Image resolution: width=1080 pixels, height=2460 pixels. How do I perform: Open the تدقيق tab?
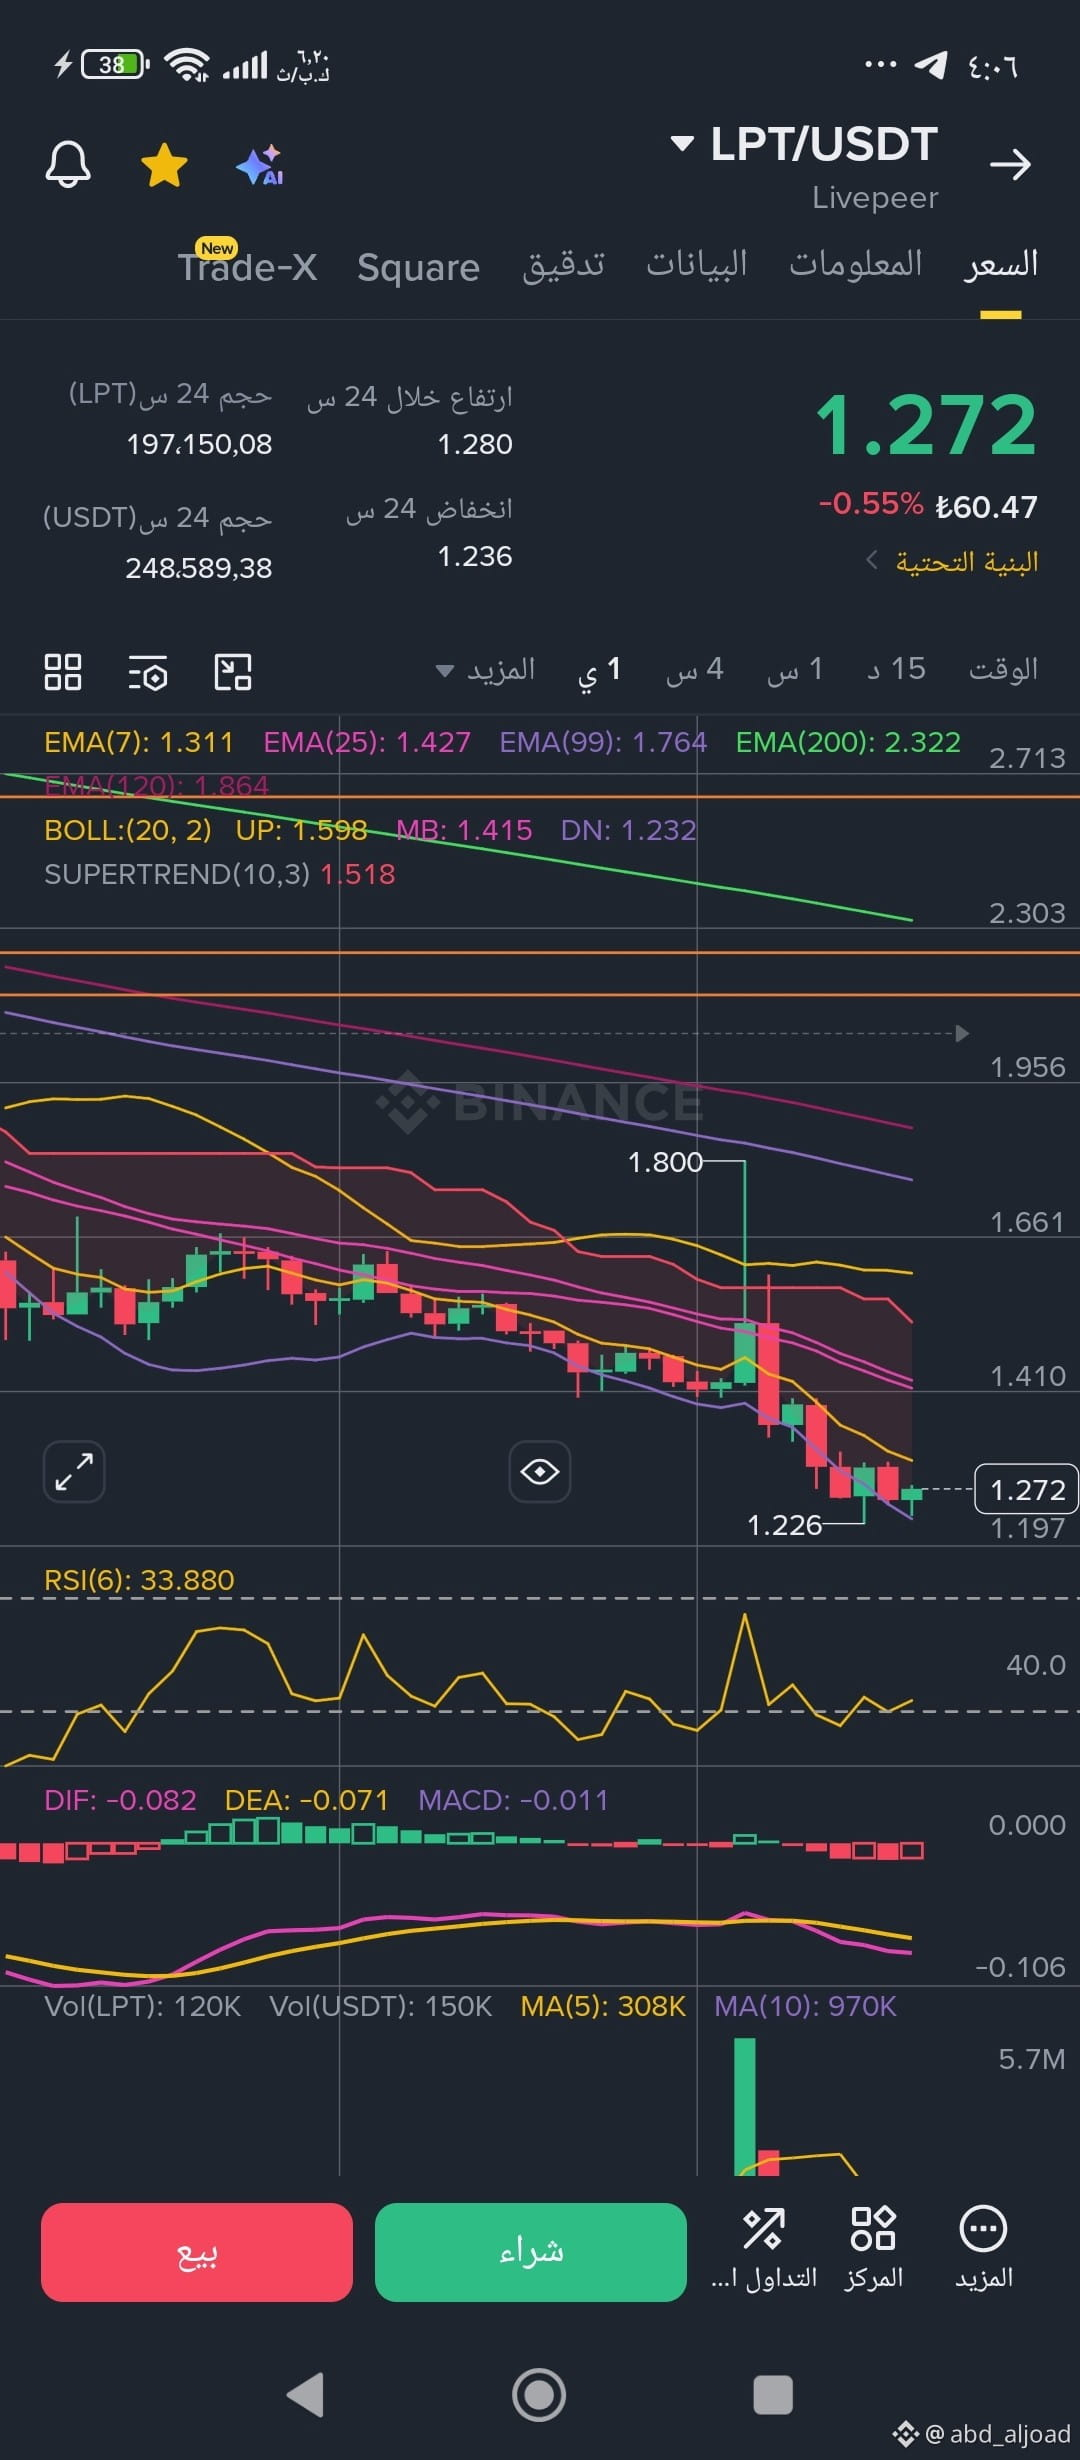pyautogui.click(x=563, y=264)
